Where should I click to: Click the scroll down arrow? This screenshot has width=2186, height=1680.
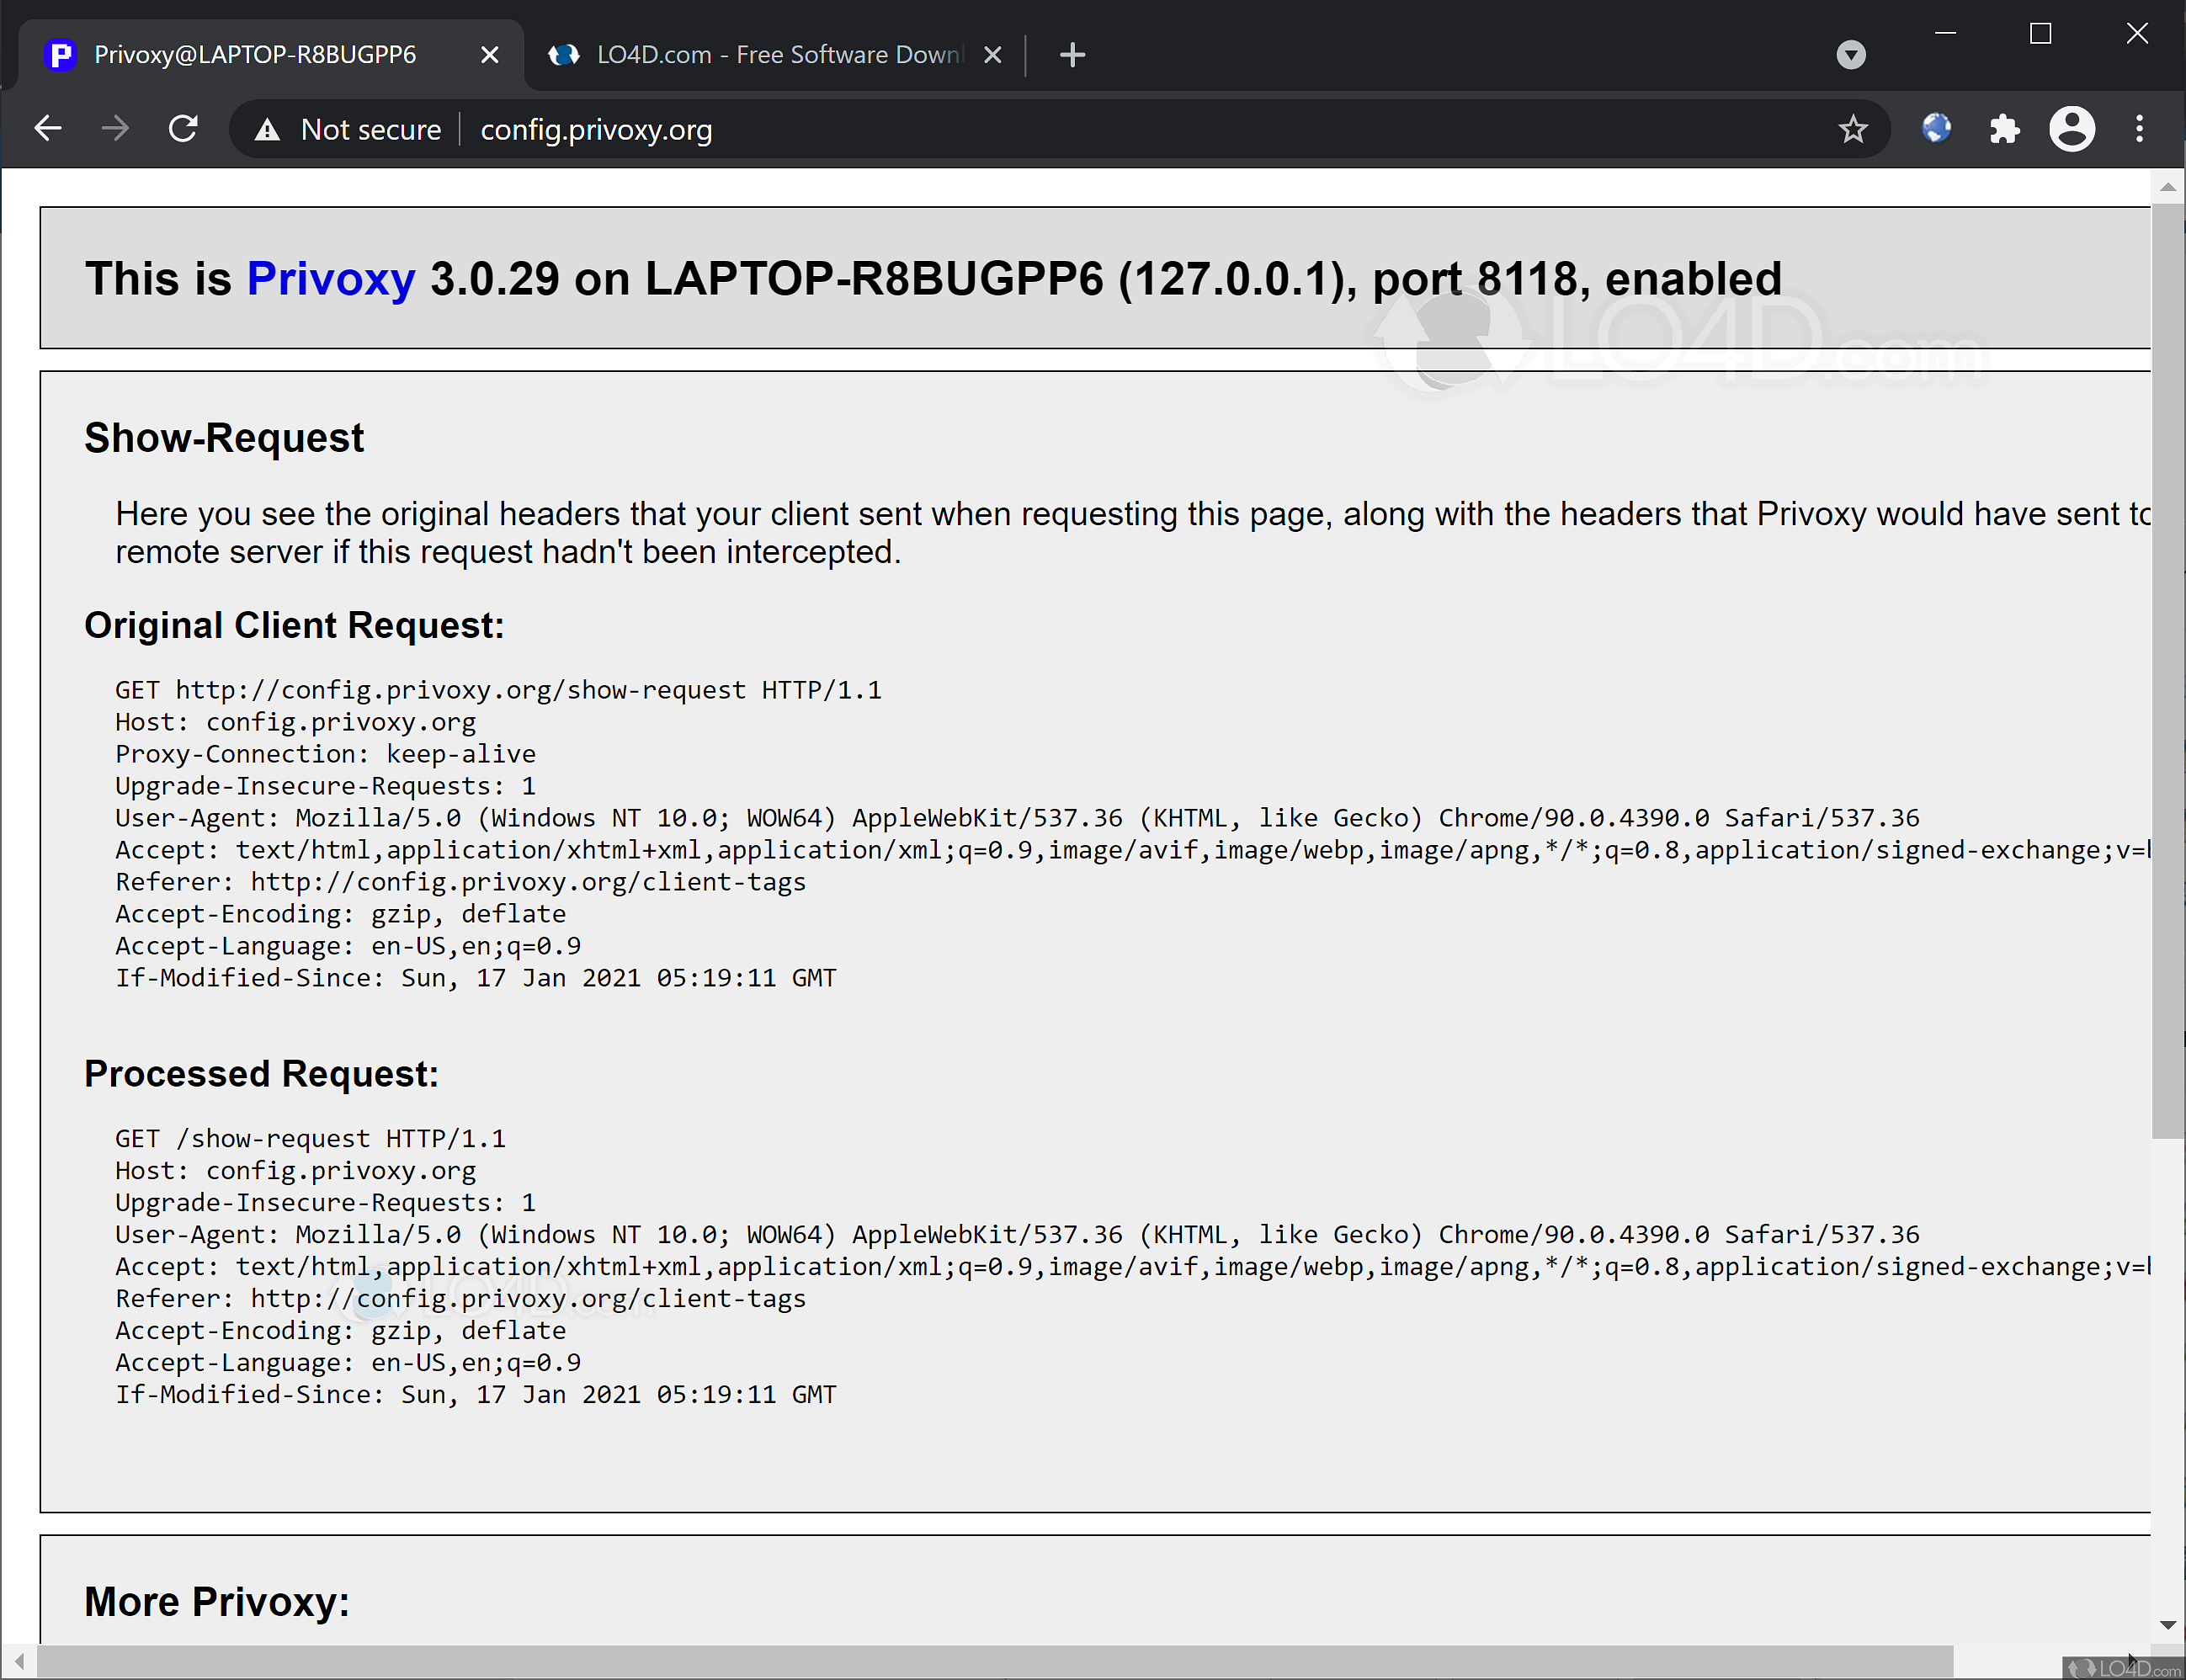(x=2167, y=1625)
